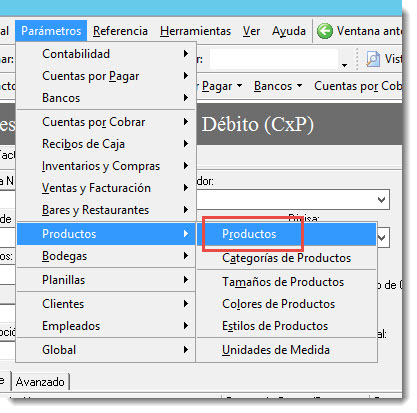
Task: Expand Inventarios y Compras submenu
Action: (106, 166)
